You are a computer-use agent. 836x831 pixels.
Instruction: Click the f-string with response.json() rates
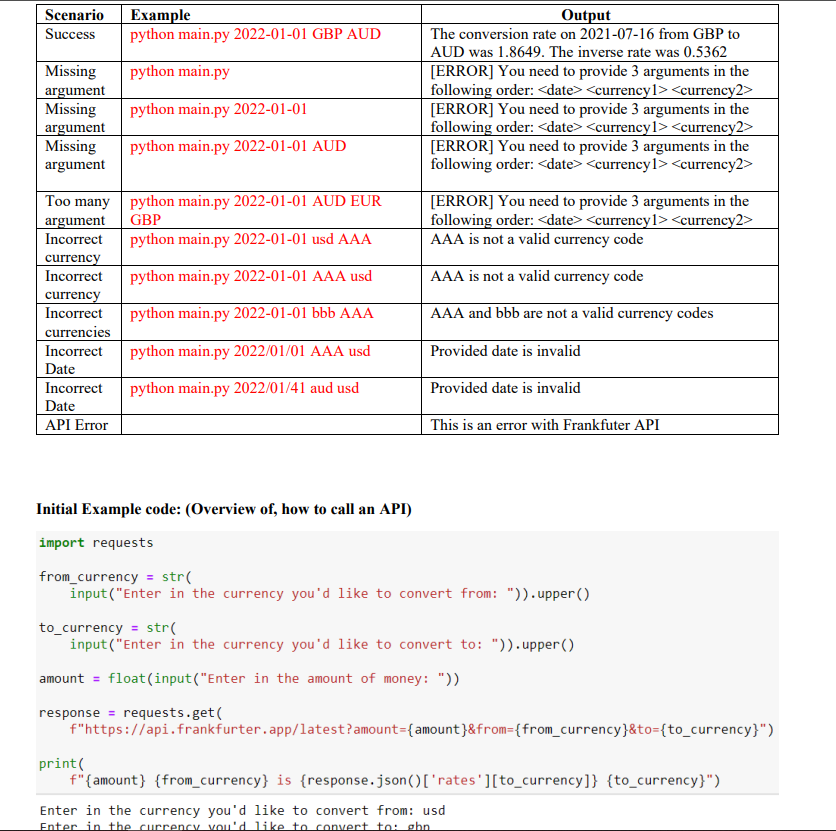(395, 781)
